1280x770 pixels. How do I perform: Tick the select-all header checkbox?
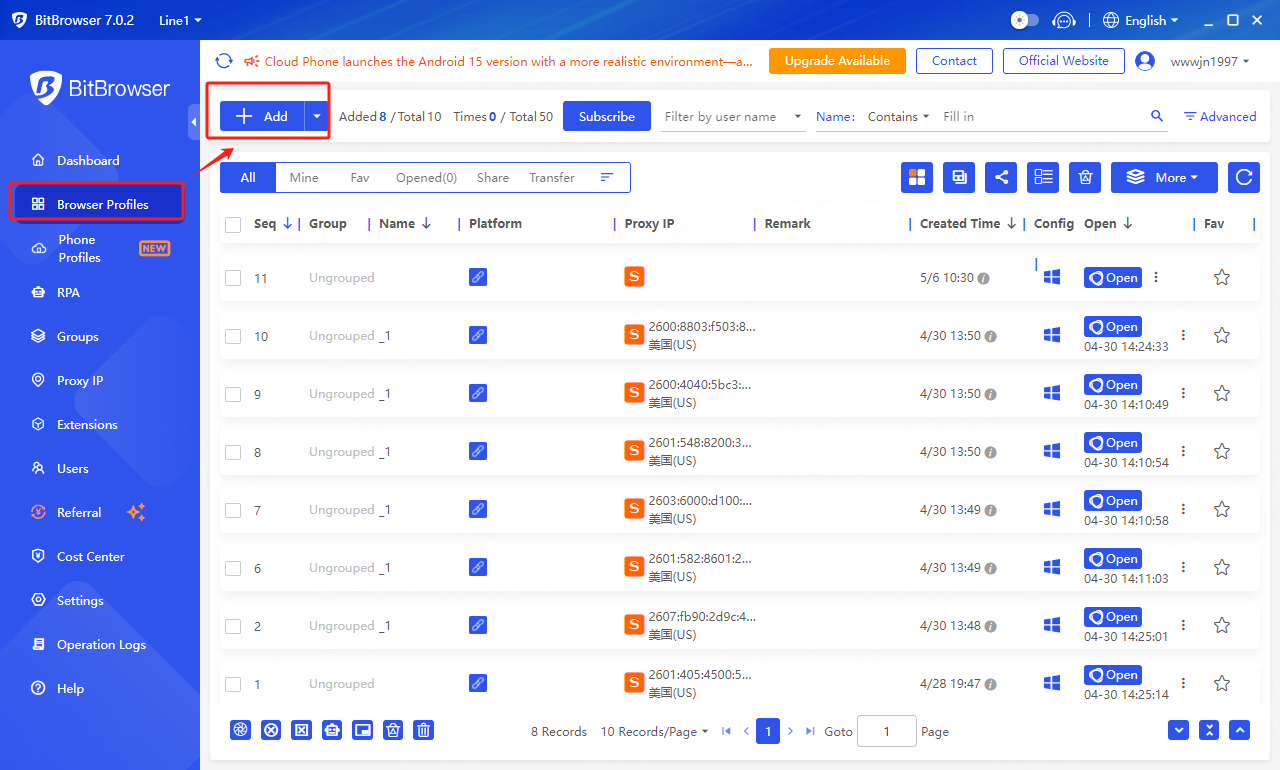pos(233,224)
